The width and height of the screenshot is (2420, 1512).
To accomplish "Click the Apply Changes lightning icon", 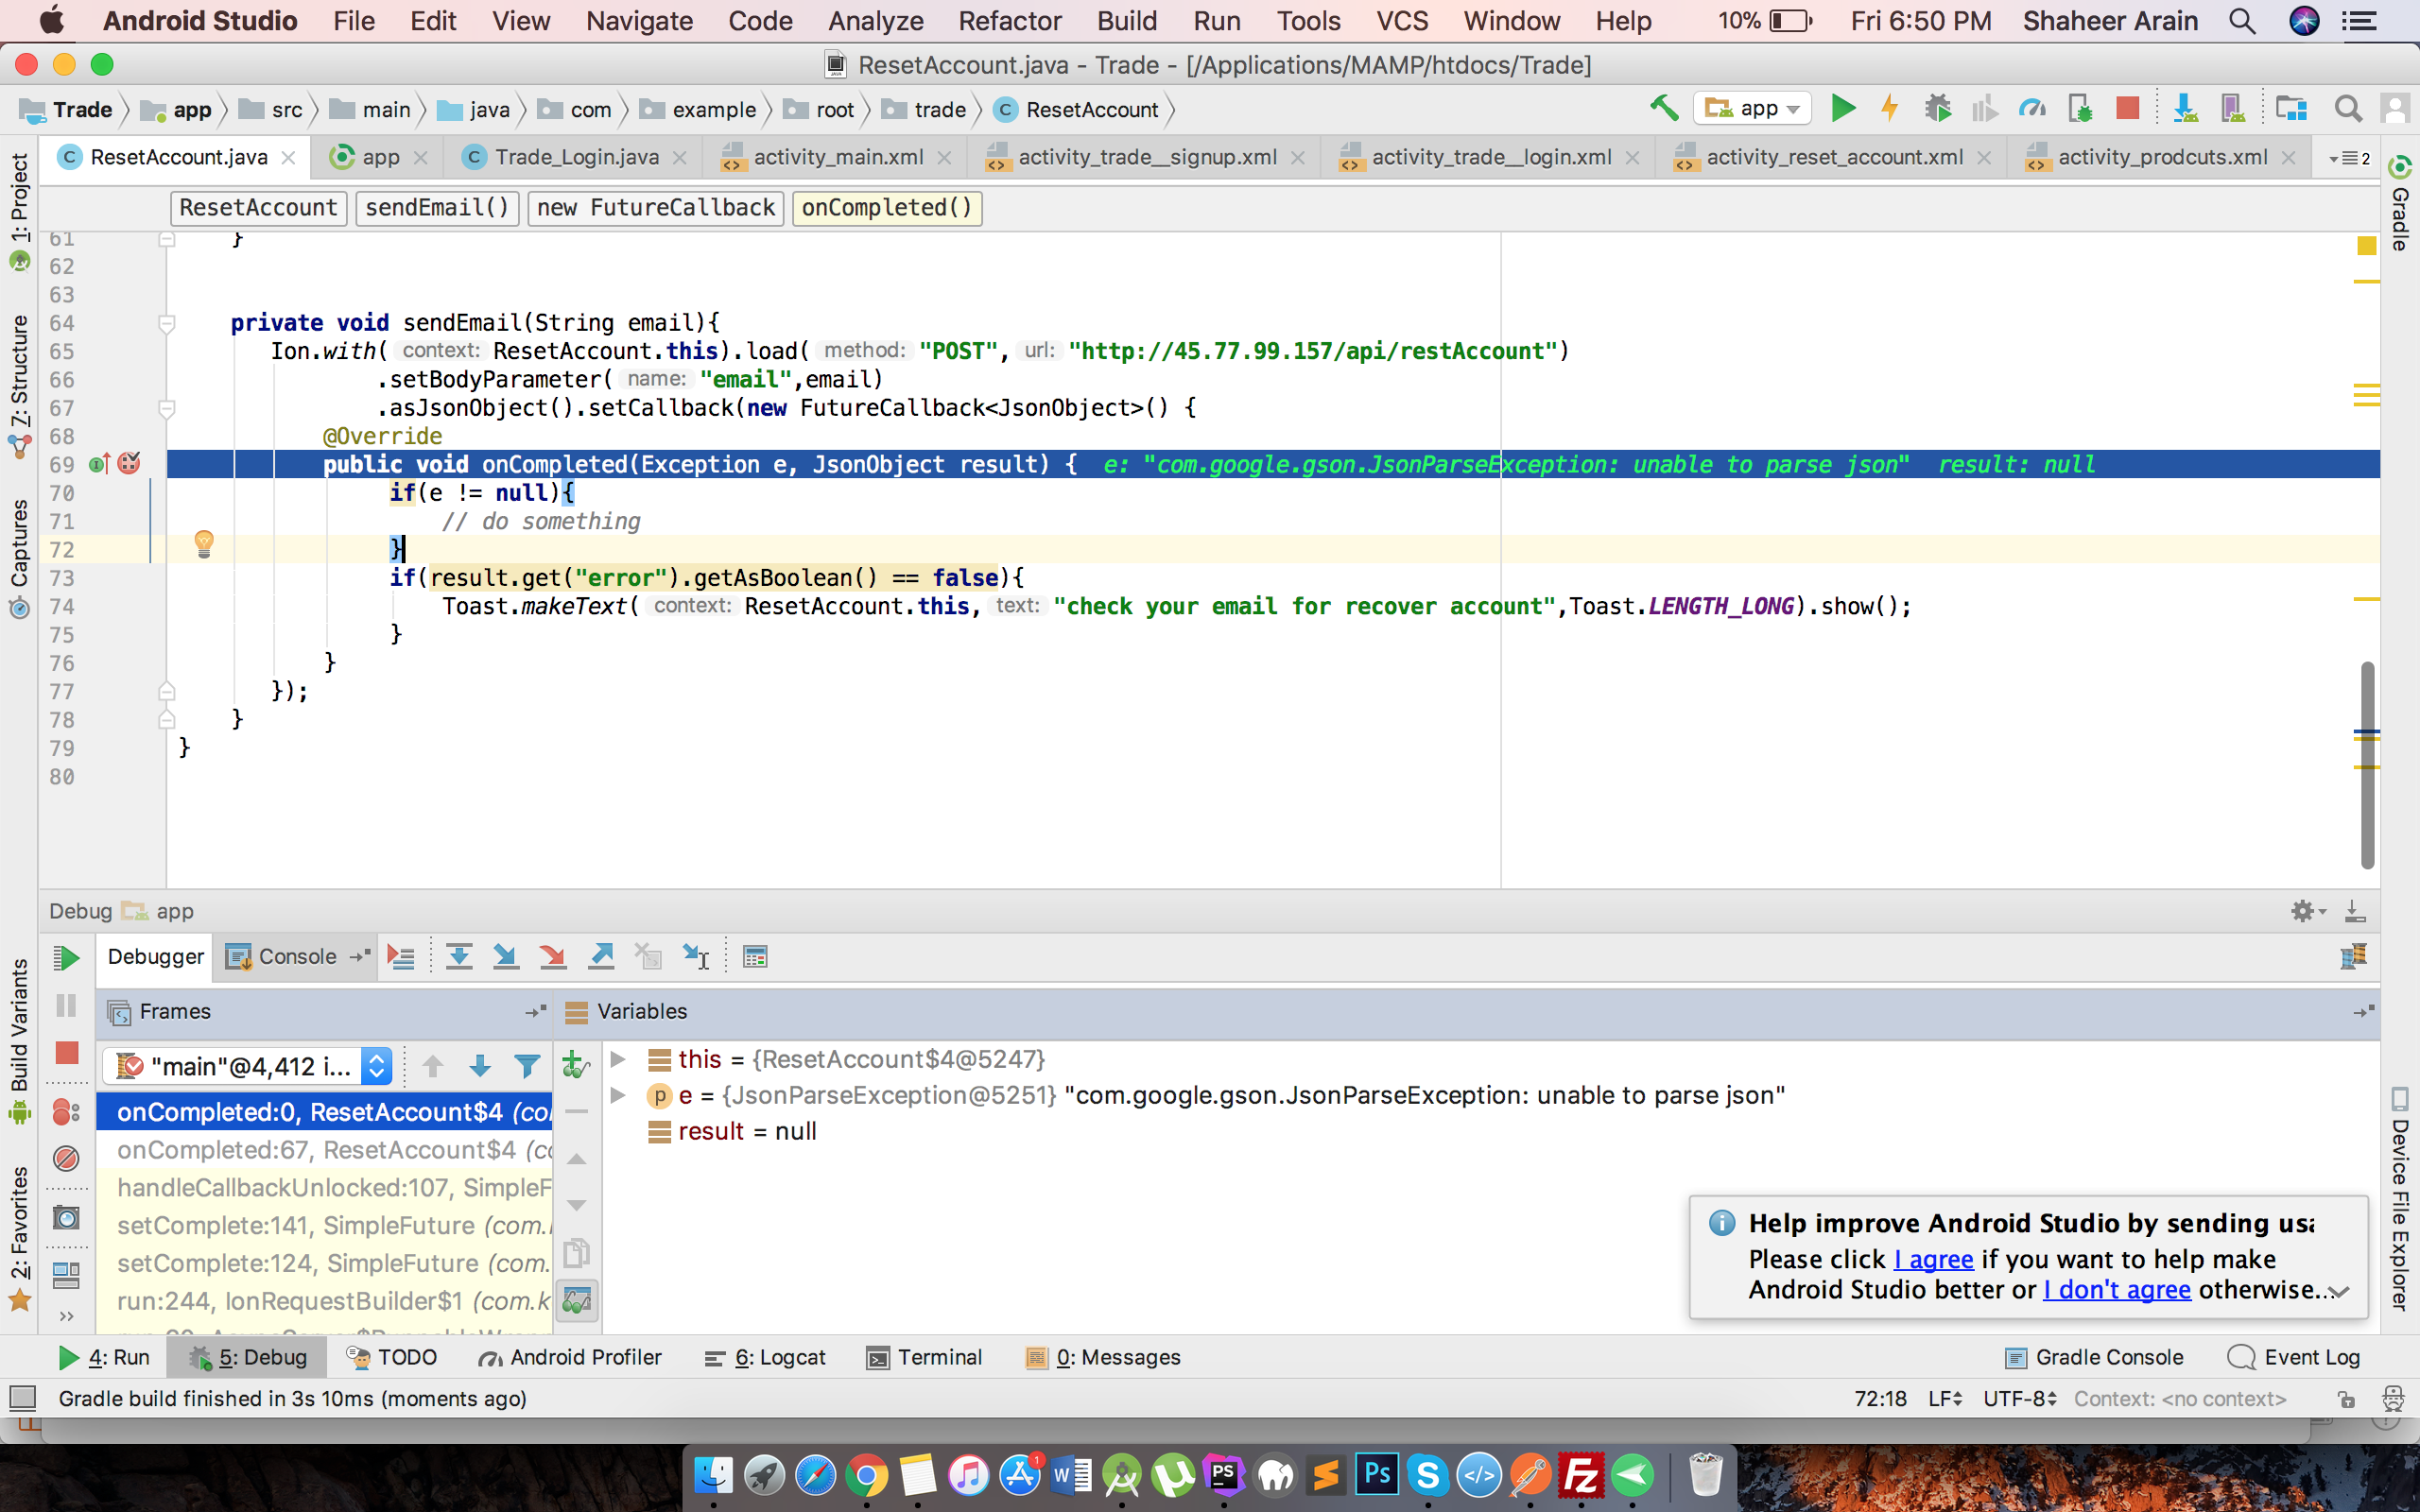I will click(x=1889, y=108).
